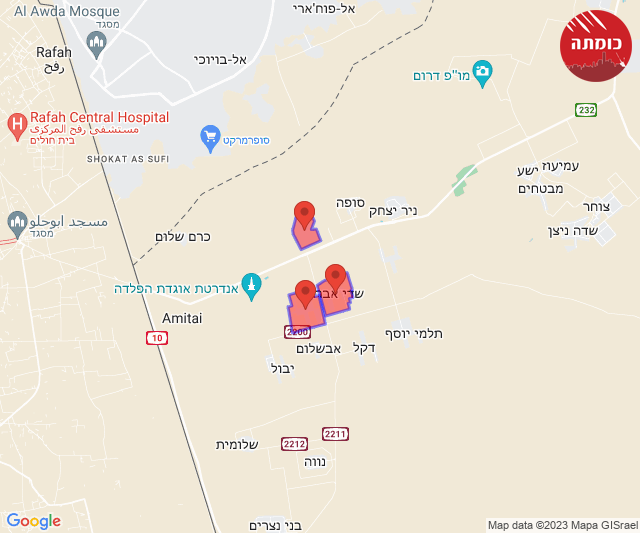This screenshot has height=533, width=640.
Task: Click the Map data ©2023 attribution text
Action: tap(563, 525)
